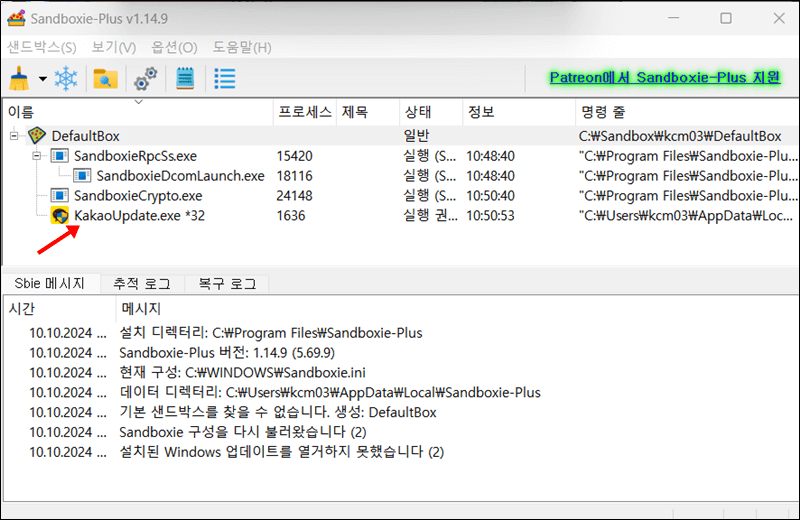Click the C:\Sandbox\kcm03\DefaultBox command line
The image size is (800, 520).
point(680,136)
